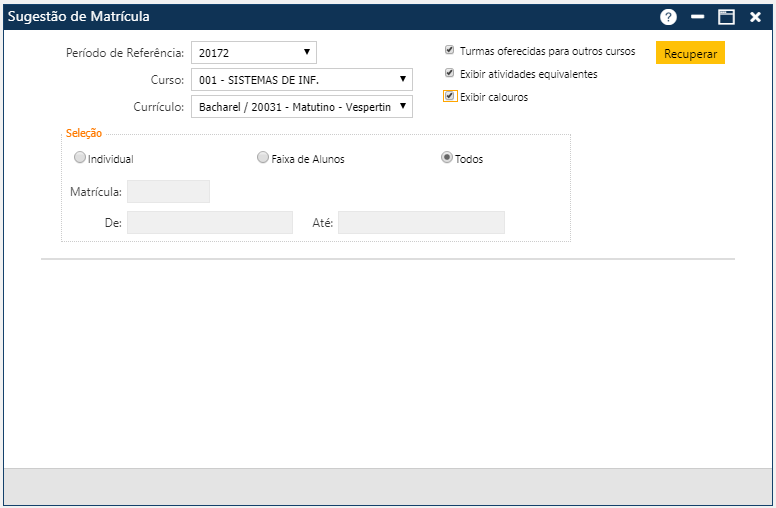Disable the Exibir calouros checkbox
This screenshot has height=508, width=776.
point(450,97)
